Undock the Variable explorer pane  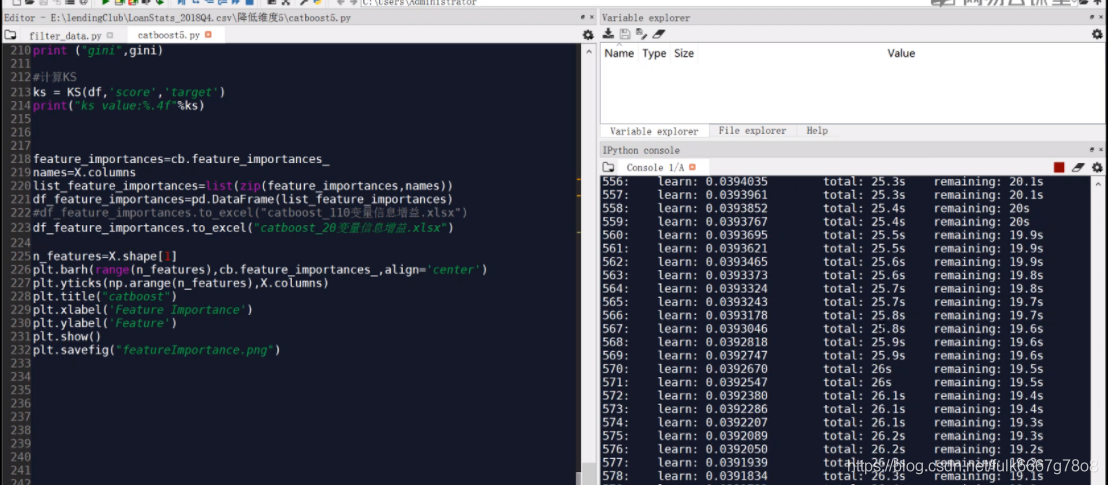1092,17
